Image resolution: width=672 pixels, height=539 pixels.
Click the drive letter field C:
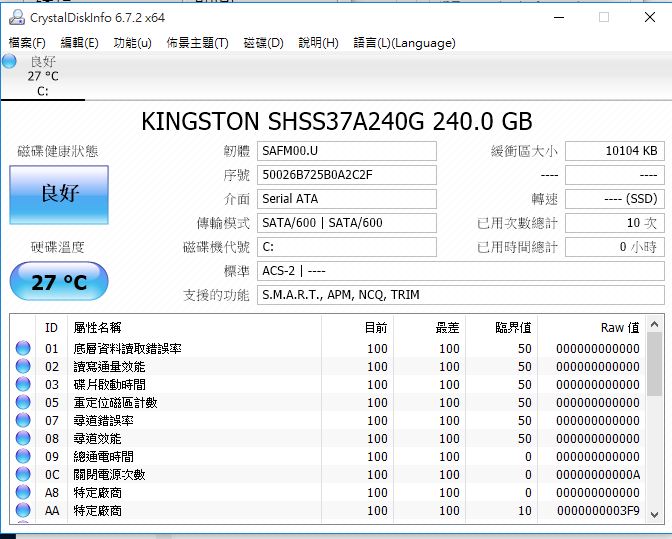point(347,247)
